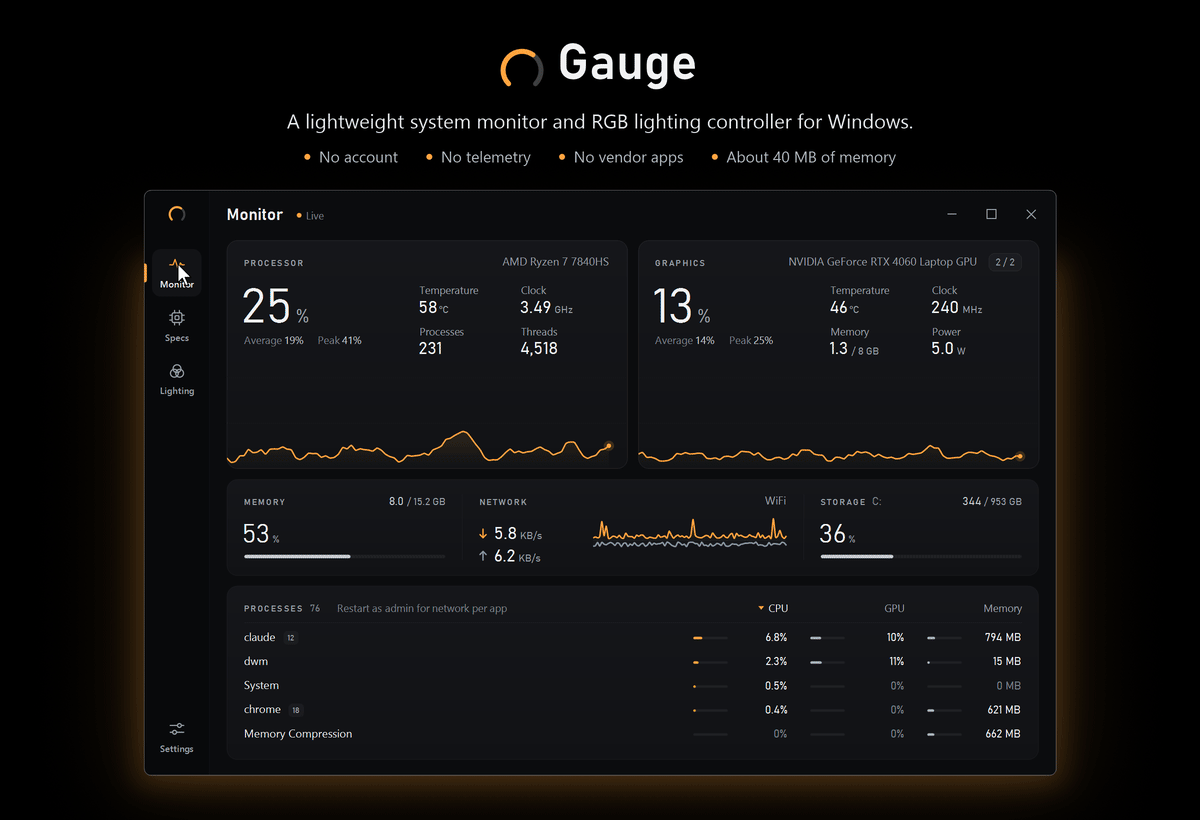Click the Gauge ring logo in sidebar

click(177, 214)
